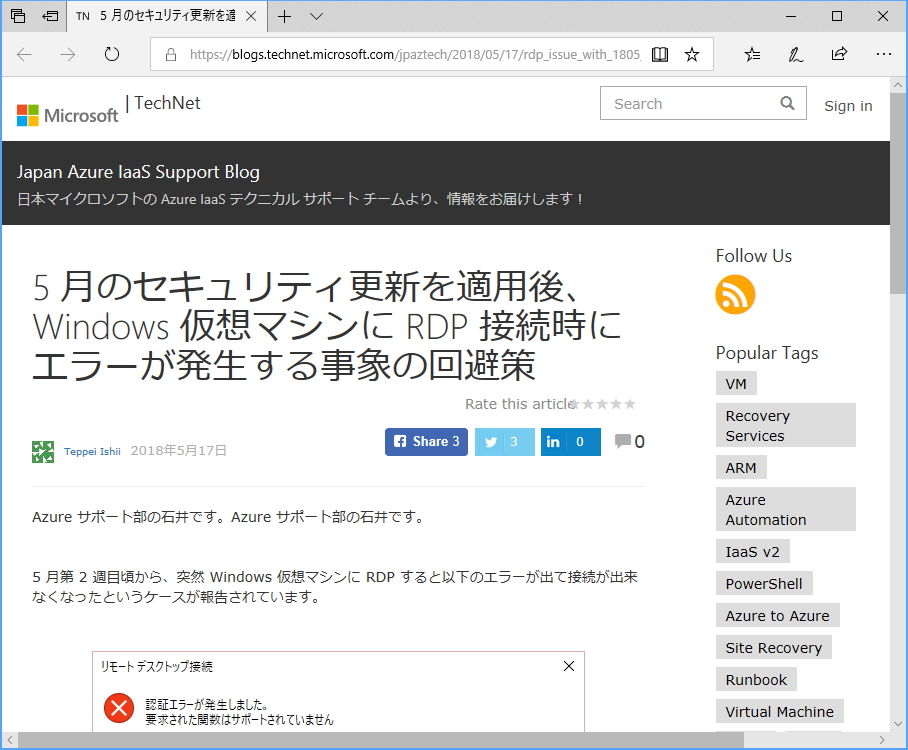Refresh the page with the reload icon
This screenshot has width=908, height=750.
tap(110, 54)
